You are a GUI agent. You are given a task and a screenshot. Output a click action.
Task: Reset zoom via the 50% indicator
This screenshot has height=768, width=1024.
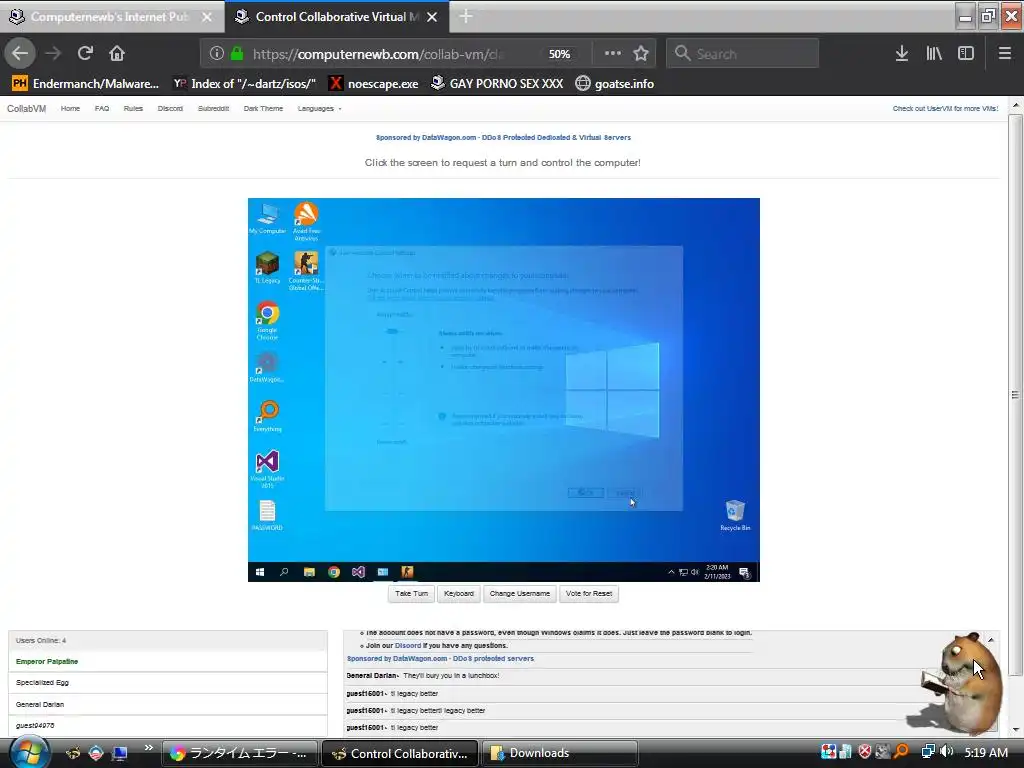point(559,54)
